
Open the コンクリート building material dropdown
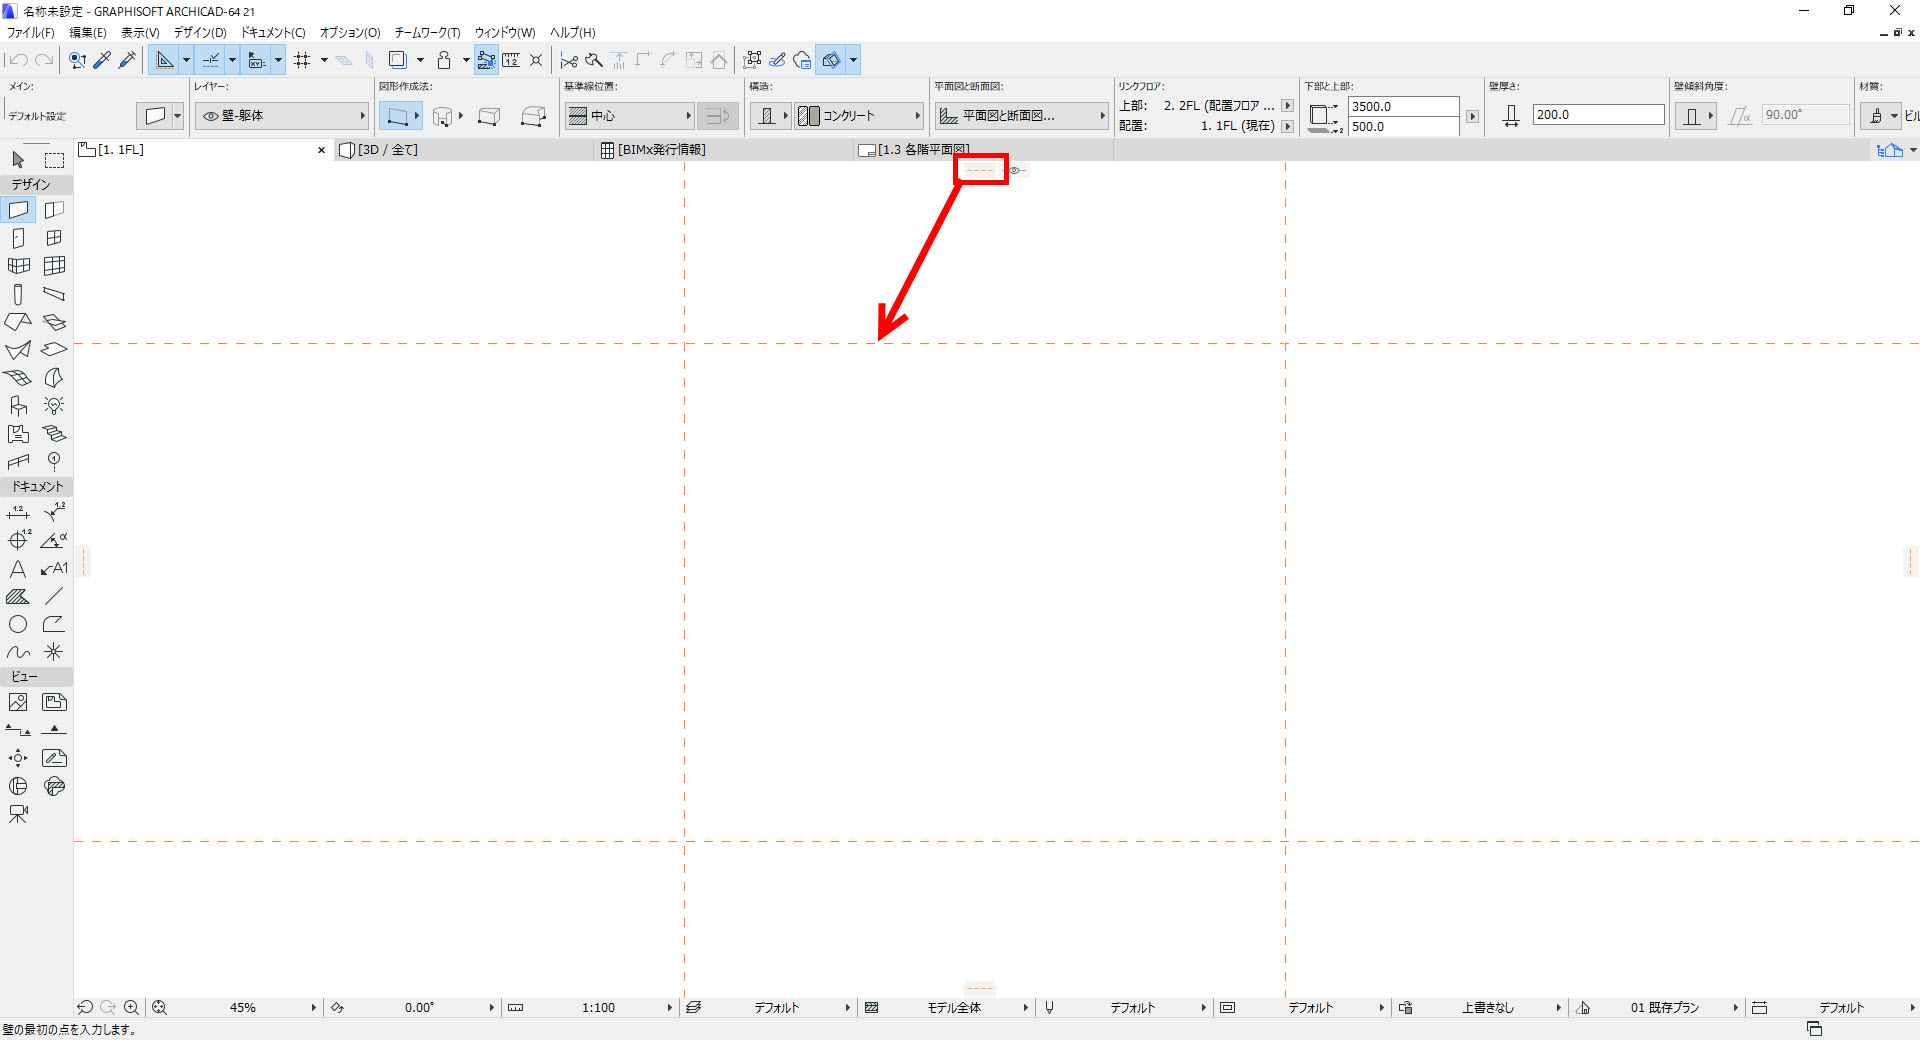tap(859, 116)
